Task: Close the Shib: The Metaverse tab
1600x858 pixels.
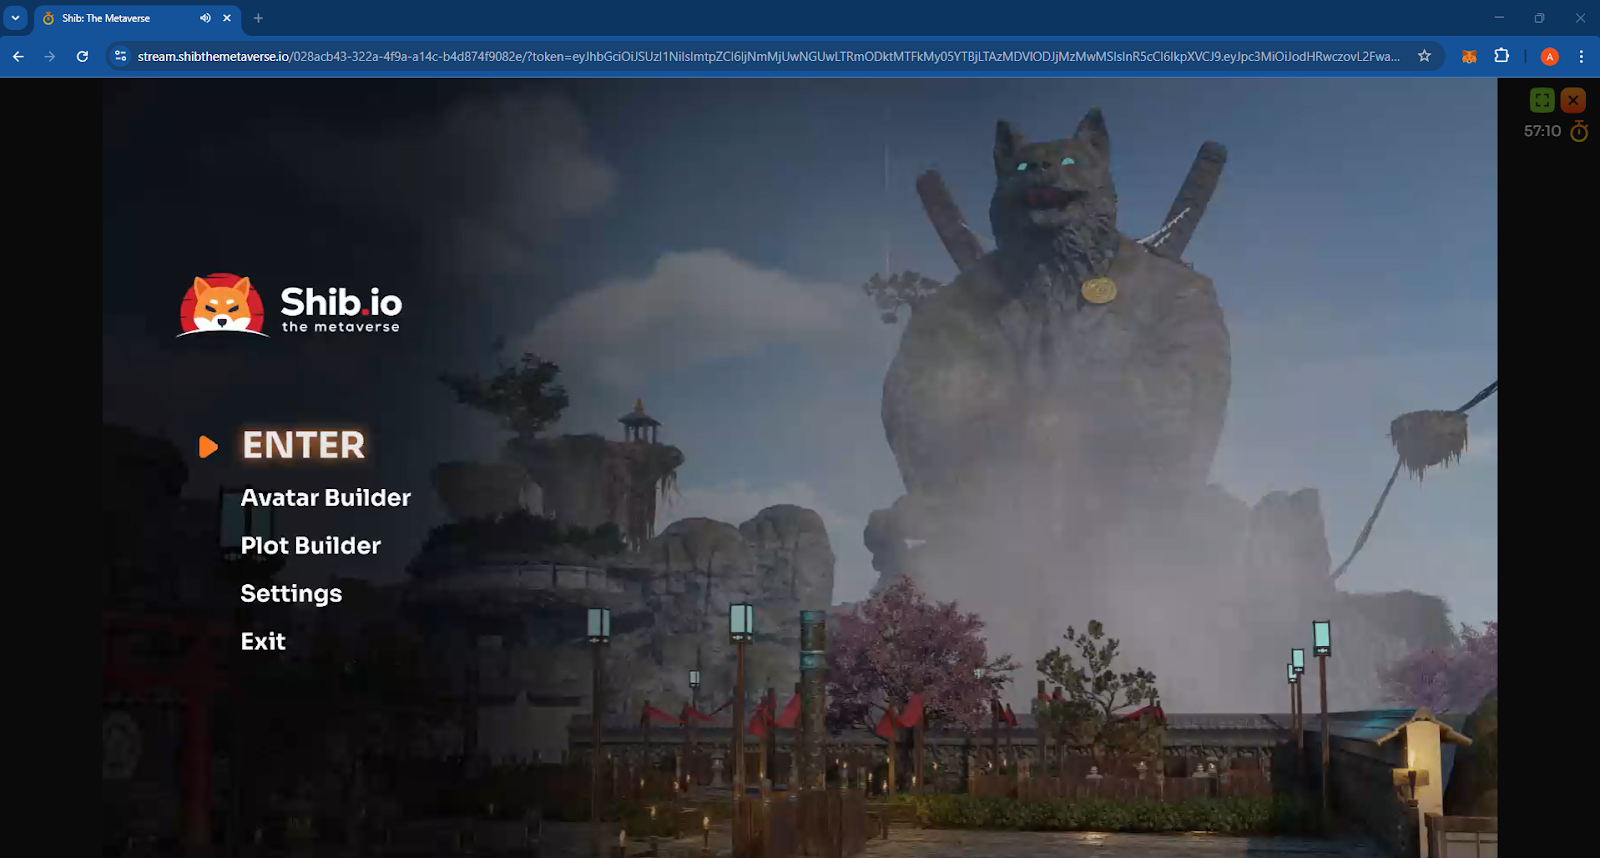Action: pyautogui.click(x=227, y=18)
